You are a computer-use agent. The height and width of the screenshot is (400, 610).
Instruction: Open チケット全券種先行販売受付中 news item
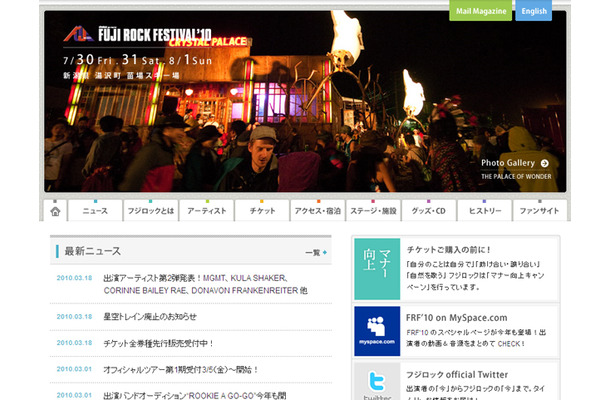[158, 343]
